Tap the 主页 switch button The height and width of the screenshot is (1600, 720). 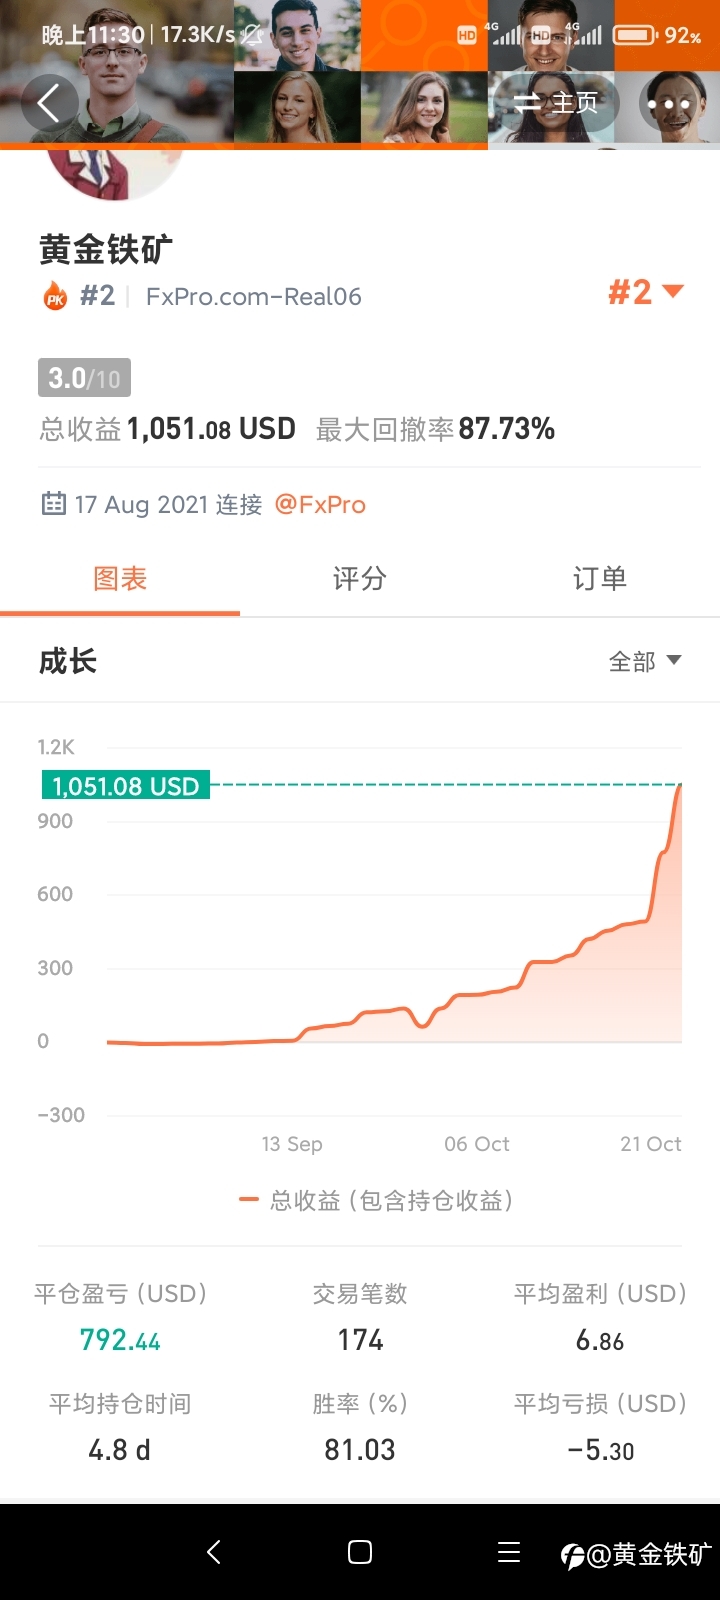coord(556,103)
